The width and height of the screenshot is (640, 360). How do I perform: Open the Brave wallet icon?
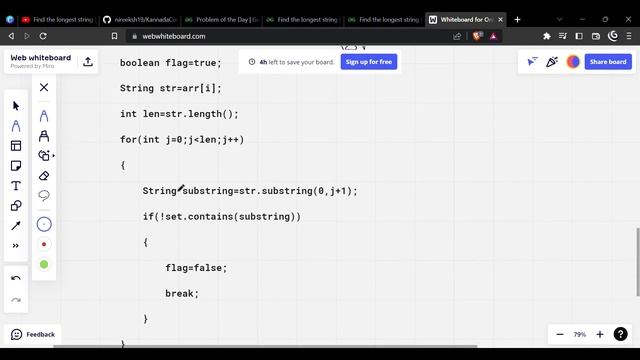(x=596, y=36)
